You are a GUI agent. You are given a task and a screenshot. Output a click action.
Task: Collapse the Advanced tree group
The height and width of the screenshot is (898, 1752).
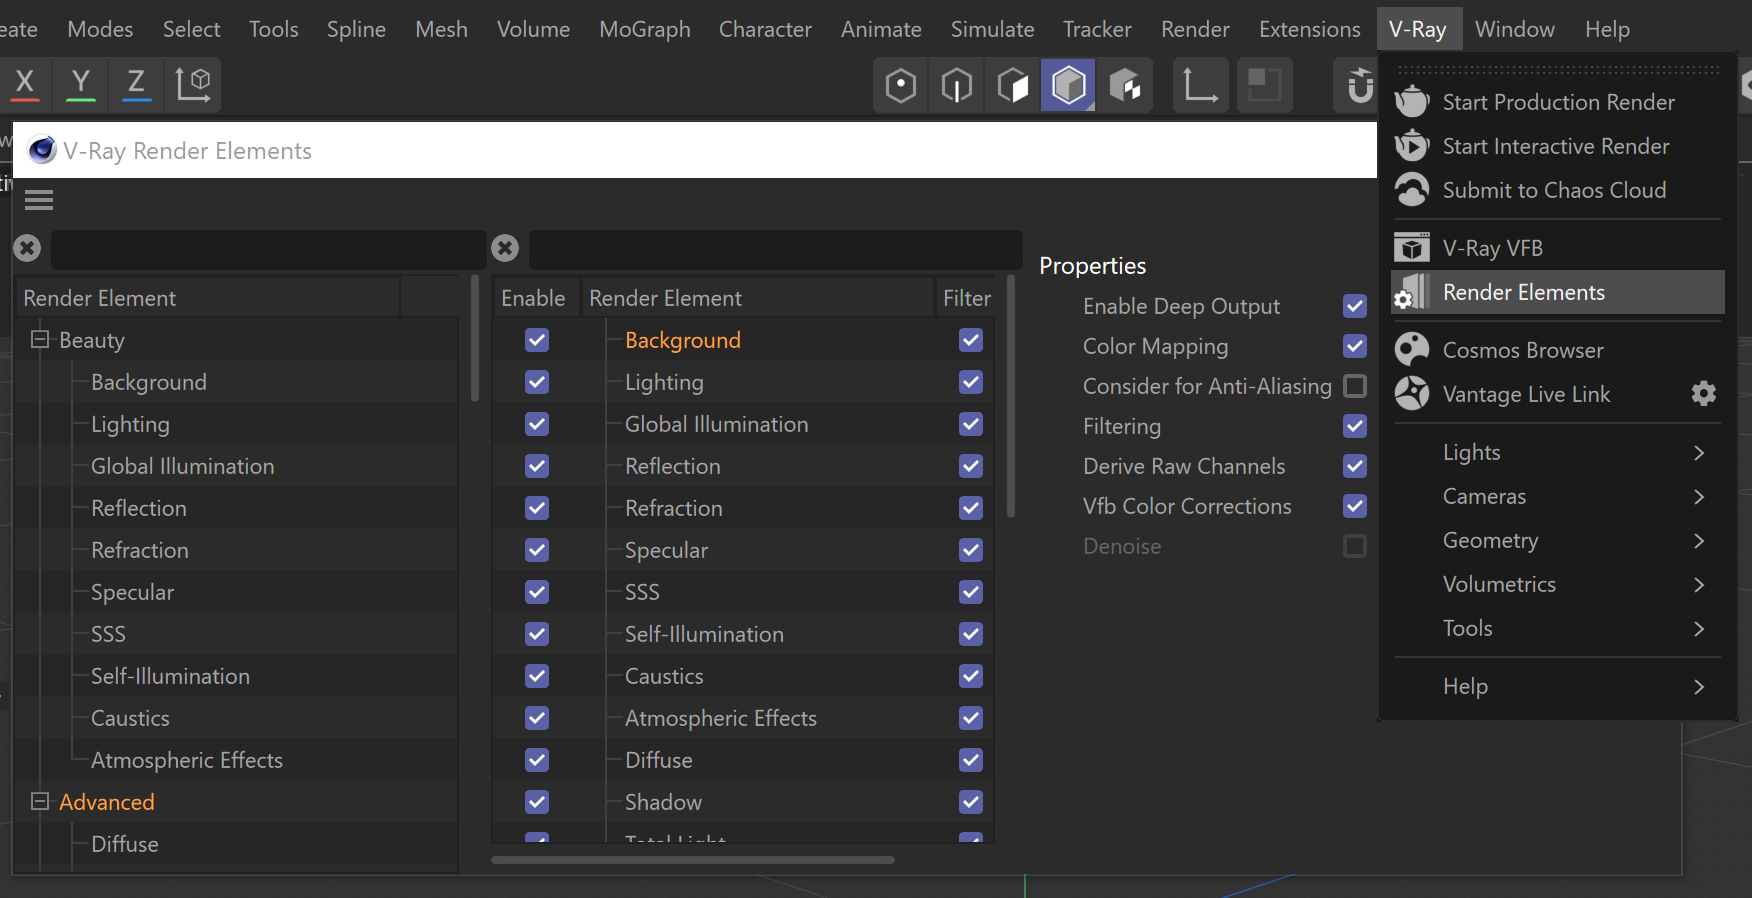[x=40, y=802]
